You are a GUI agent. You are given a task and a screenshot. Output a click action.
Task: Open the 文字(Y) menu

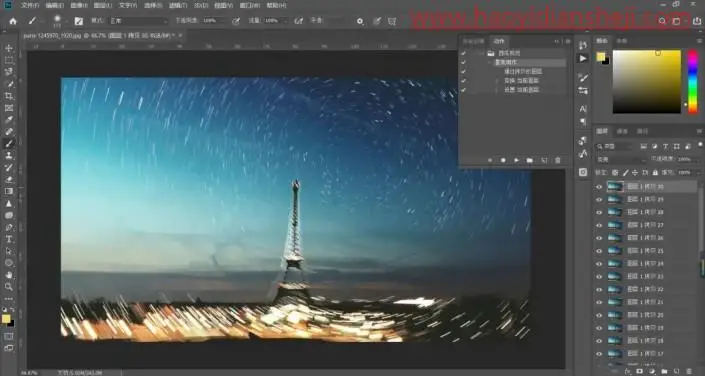pos(128,5)
